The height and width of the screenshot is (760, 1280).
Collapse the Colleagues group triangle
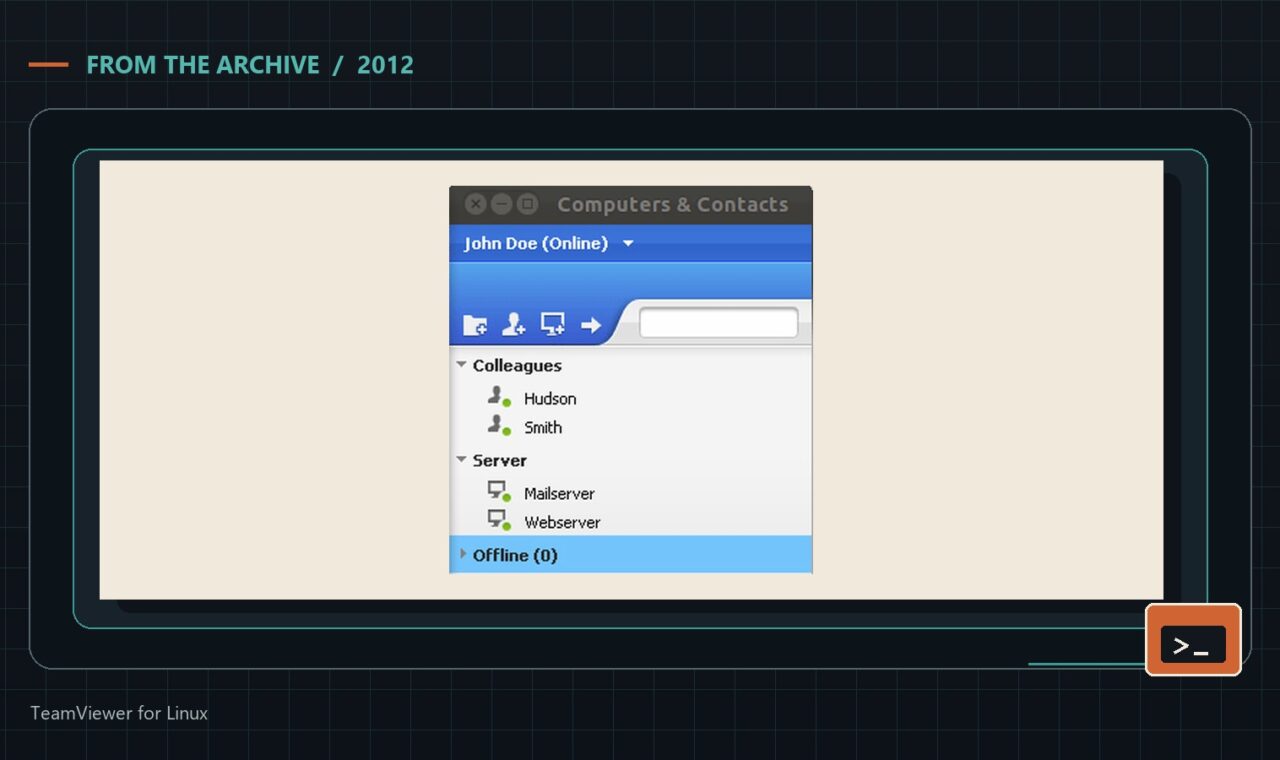coord(461,365)
